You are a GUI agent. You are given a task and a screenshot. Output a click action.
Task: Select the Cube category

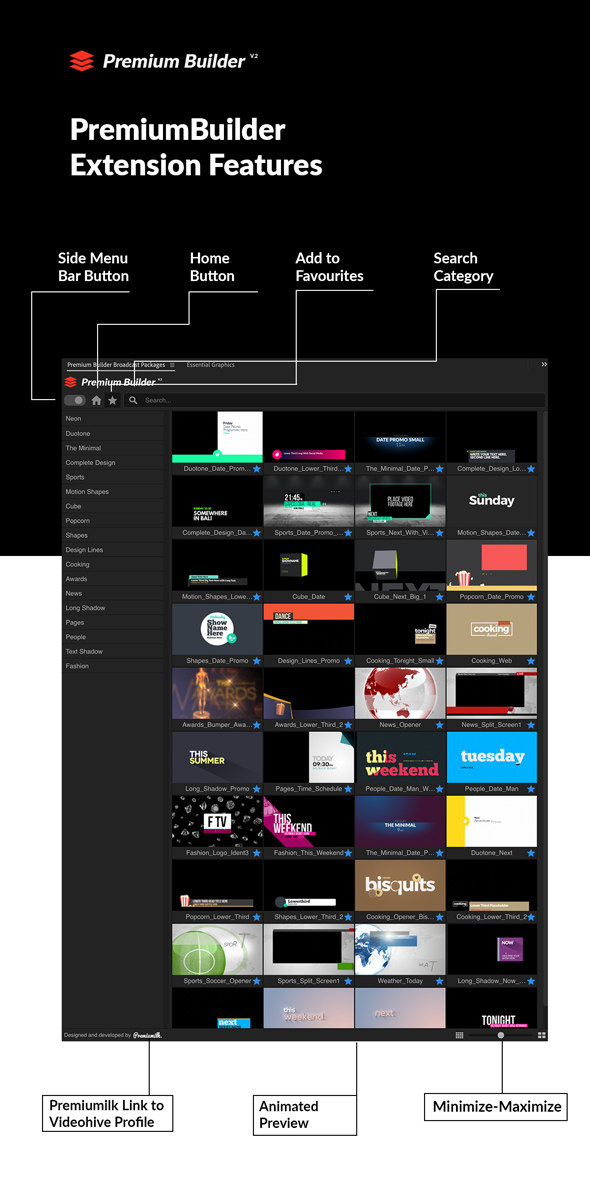(x=115, y=506)
